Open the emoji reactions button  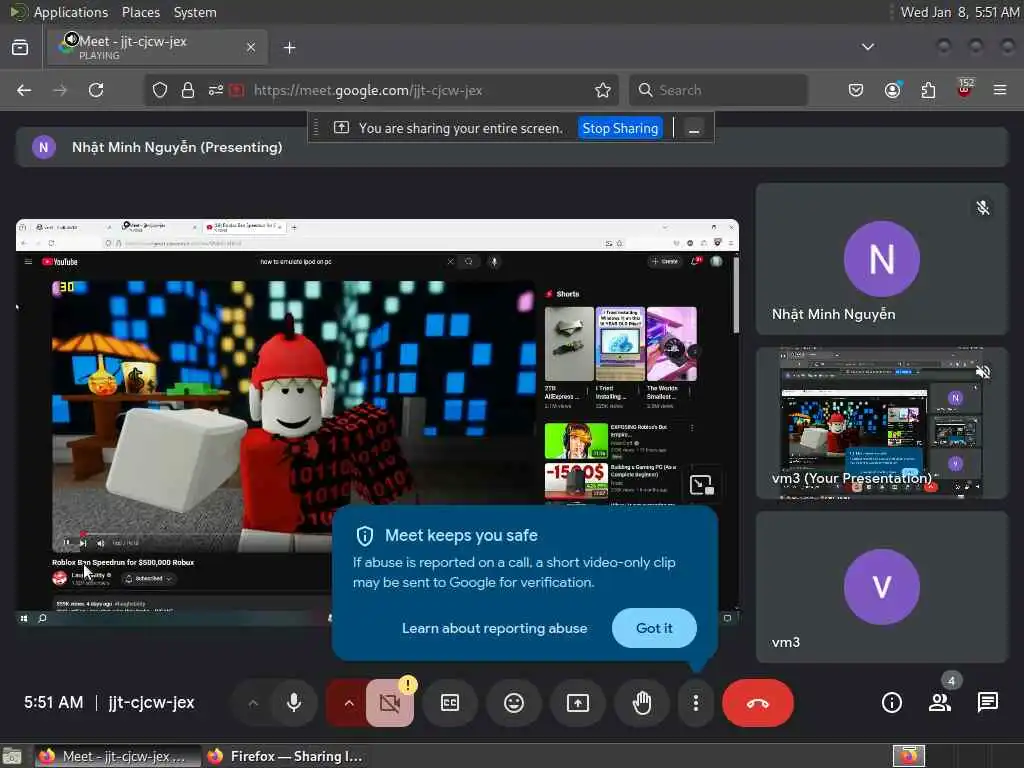coord(514,703)
